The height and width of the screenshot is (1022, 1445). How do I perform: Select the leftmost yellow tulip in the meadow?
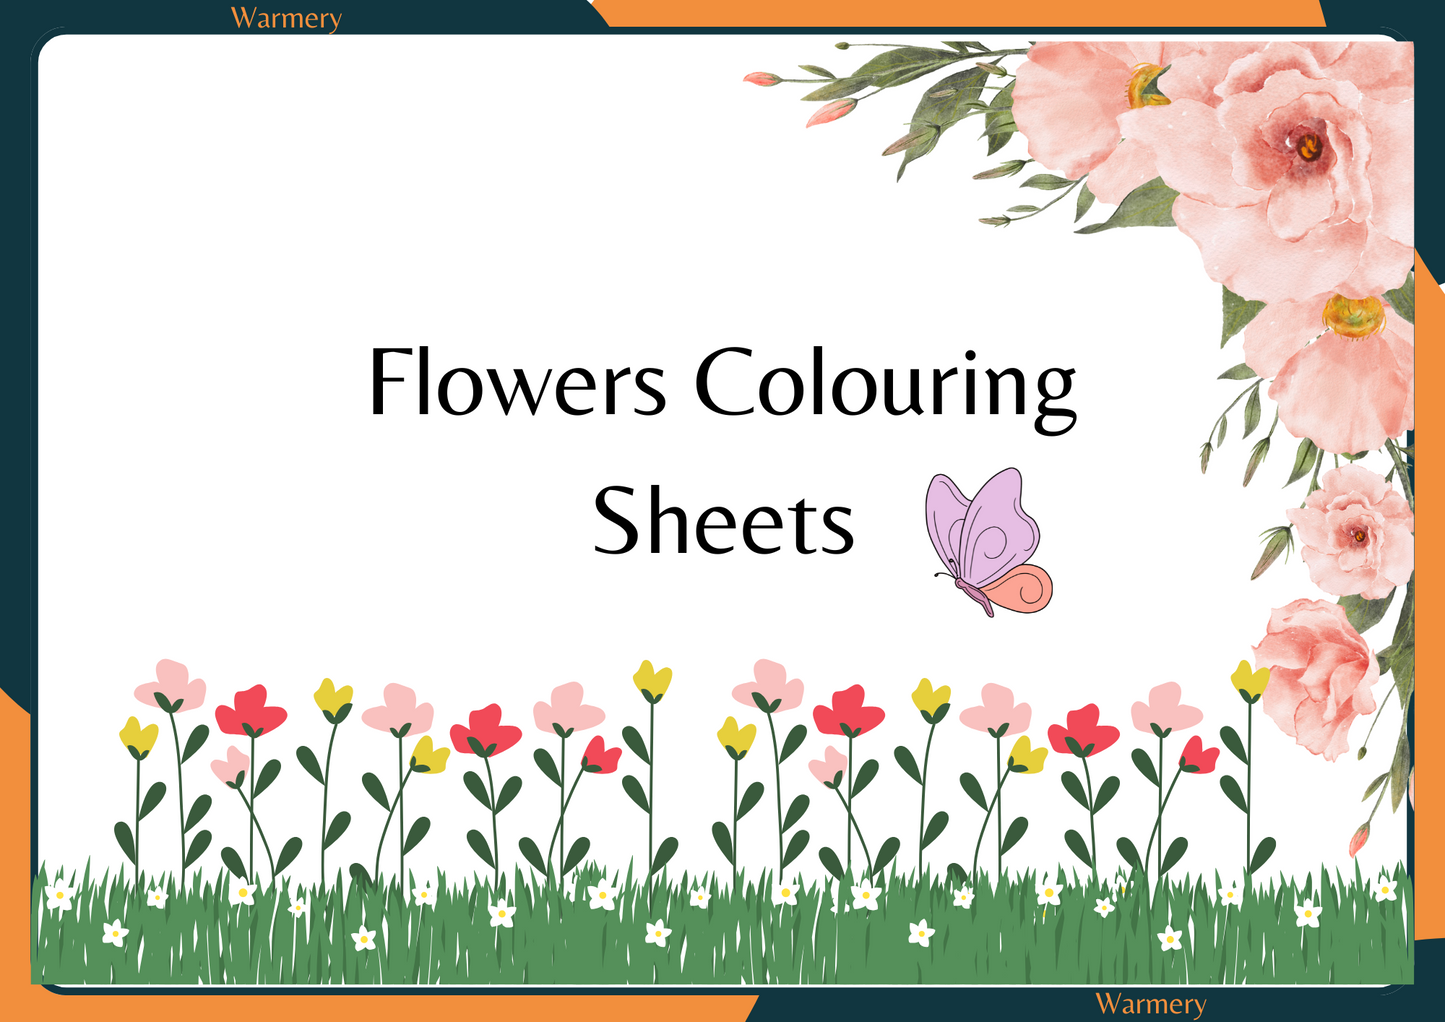[138, 737]
